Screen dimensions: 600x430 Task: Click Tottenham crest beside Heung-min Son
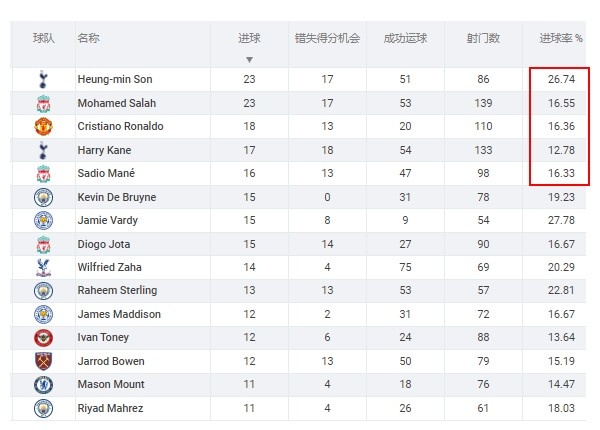point(43,79)
